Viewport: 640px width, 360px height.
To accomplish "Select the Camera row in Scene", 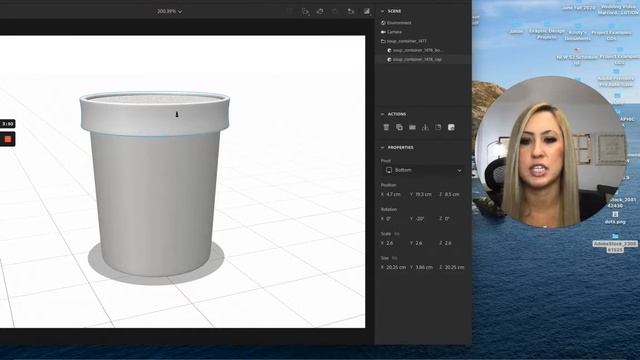I will [423, 32].
